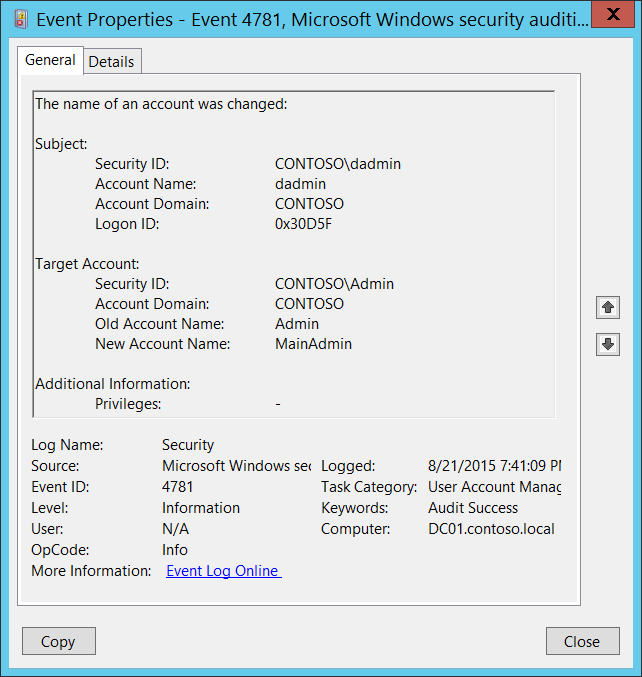The width and height of the screenshot is (642, 677).
Task: Click the Event ID value 4781
Action: pyautogui.click(x=180, y=487)
